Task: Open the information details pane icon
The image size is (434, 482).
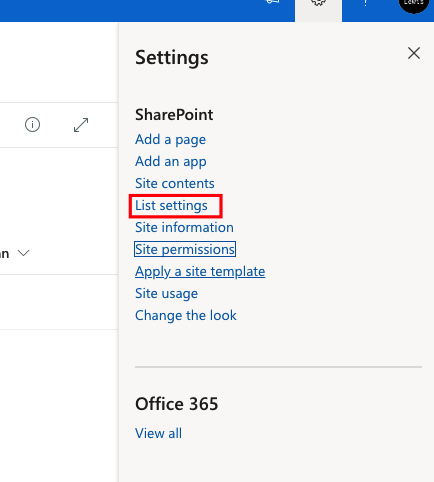Action: coord(32,125)
